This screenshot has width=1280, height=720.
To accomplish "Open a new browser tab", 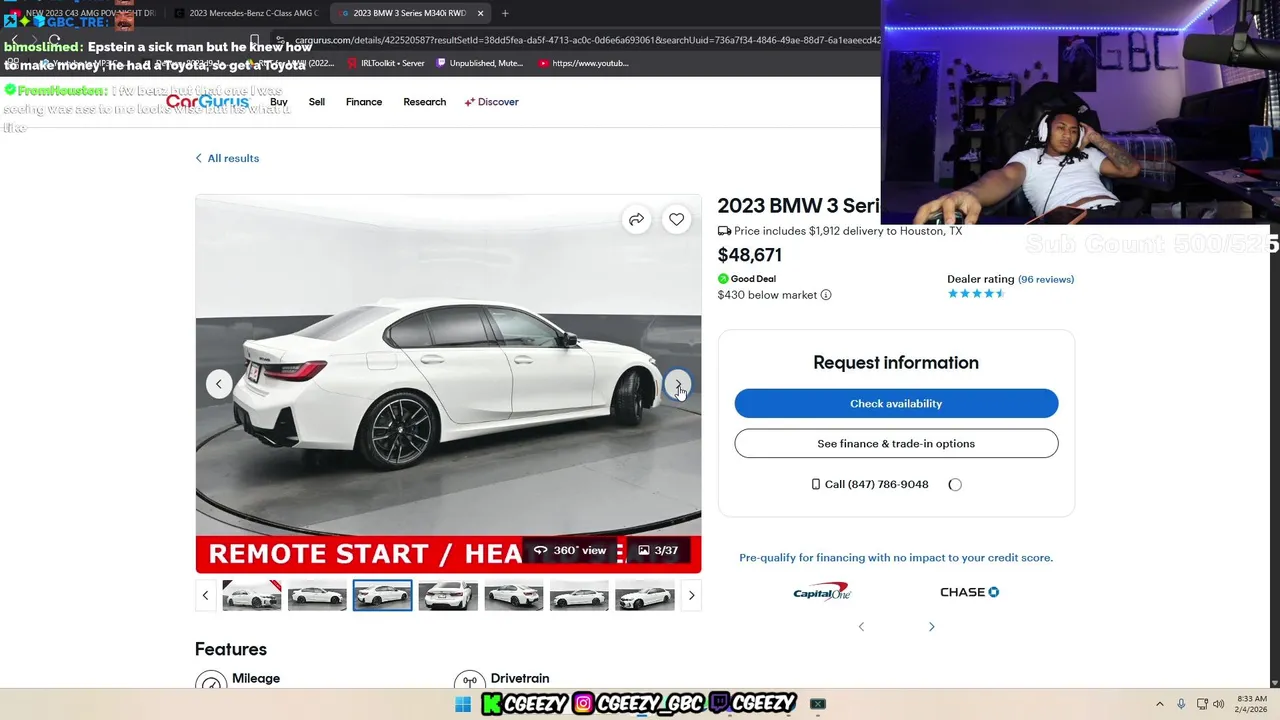I will [505, 13].
